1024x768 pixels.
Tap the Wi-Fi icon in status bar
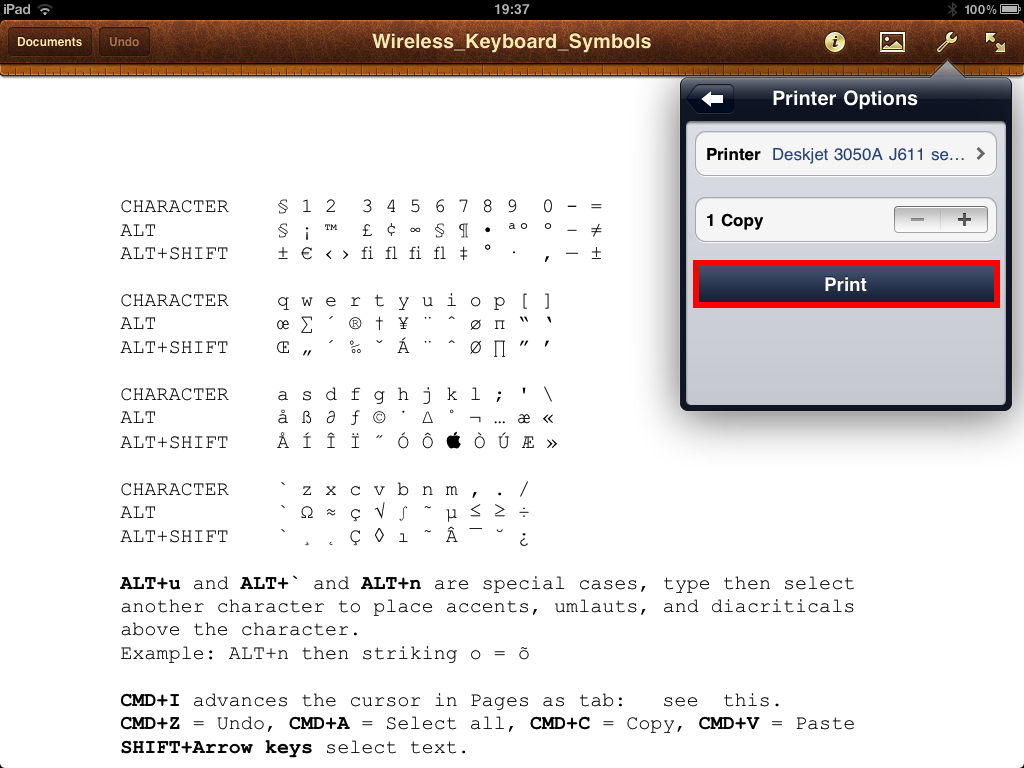[45, 9]
